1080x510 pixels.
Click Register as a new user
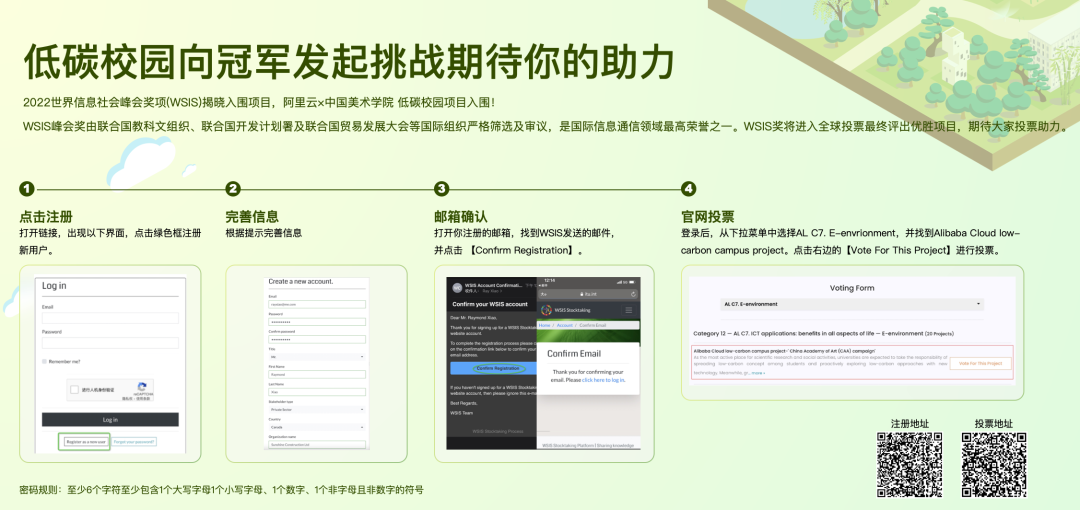[x=85, y=442]
